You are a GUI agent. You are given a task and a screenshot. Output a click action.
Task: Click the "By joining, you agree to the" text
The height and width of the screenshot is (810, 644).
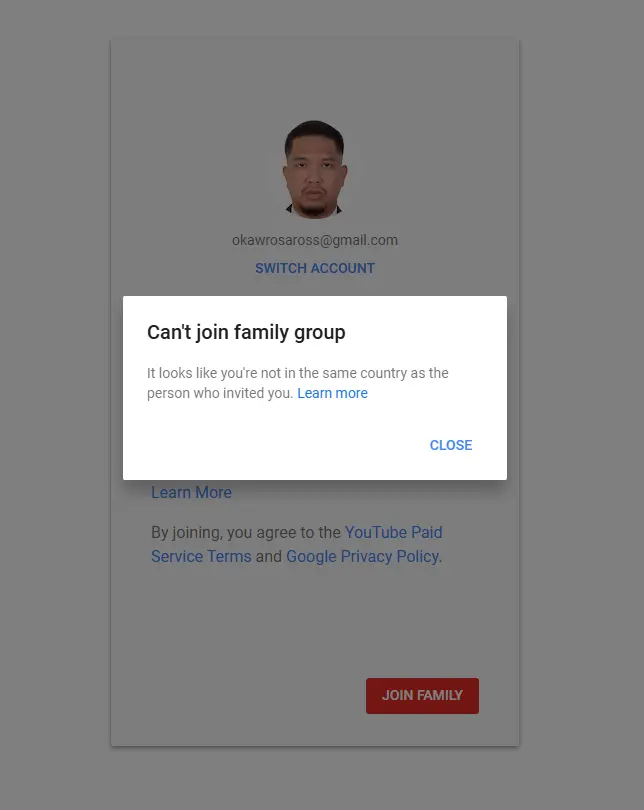click(x=246, y=533)
